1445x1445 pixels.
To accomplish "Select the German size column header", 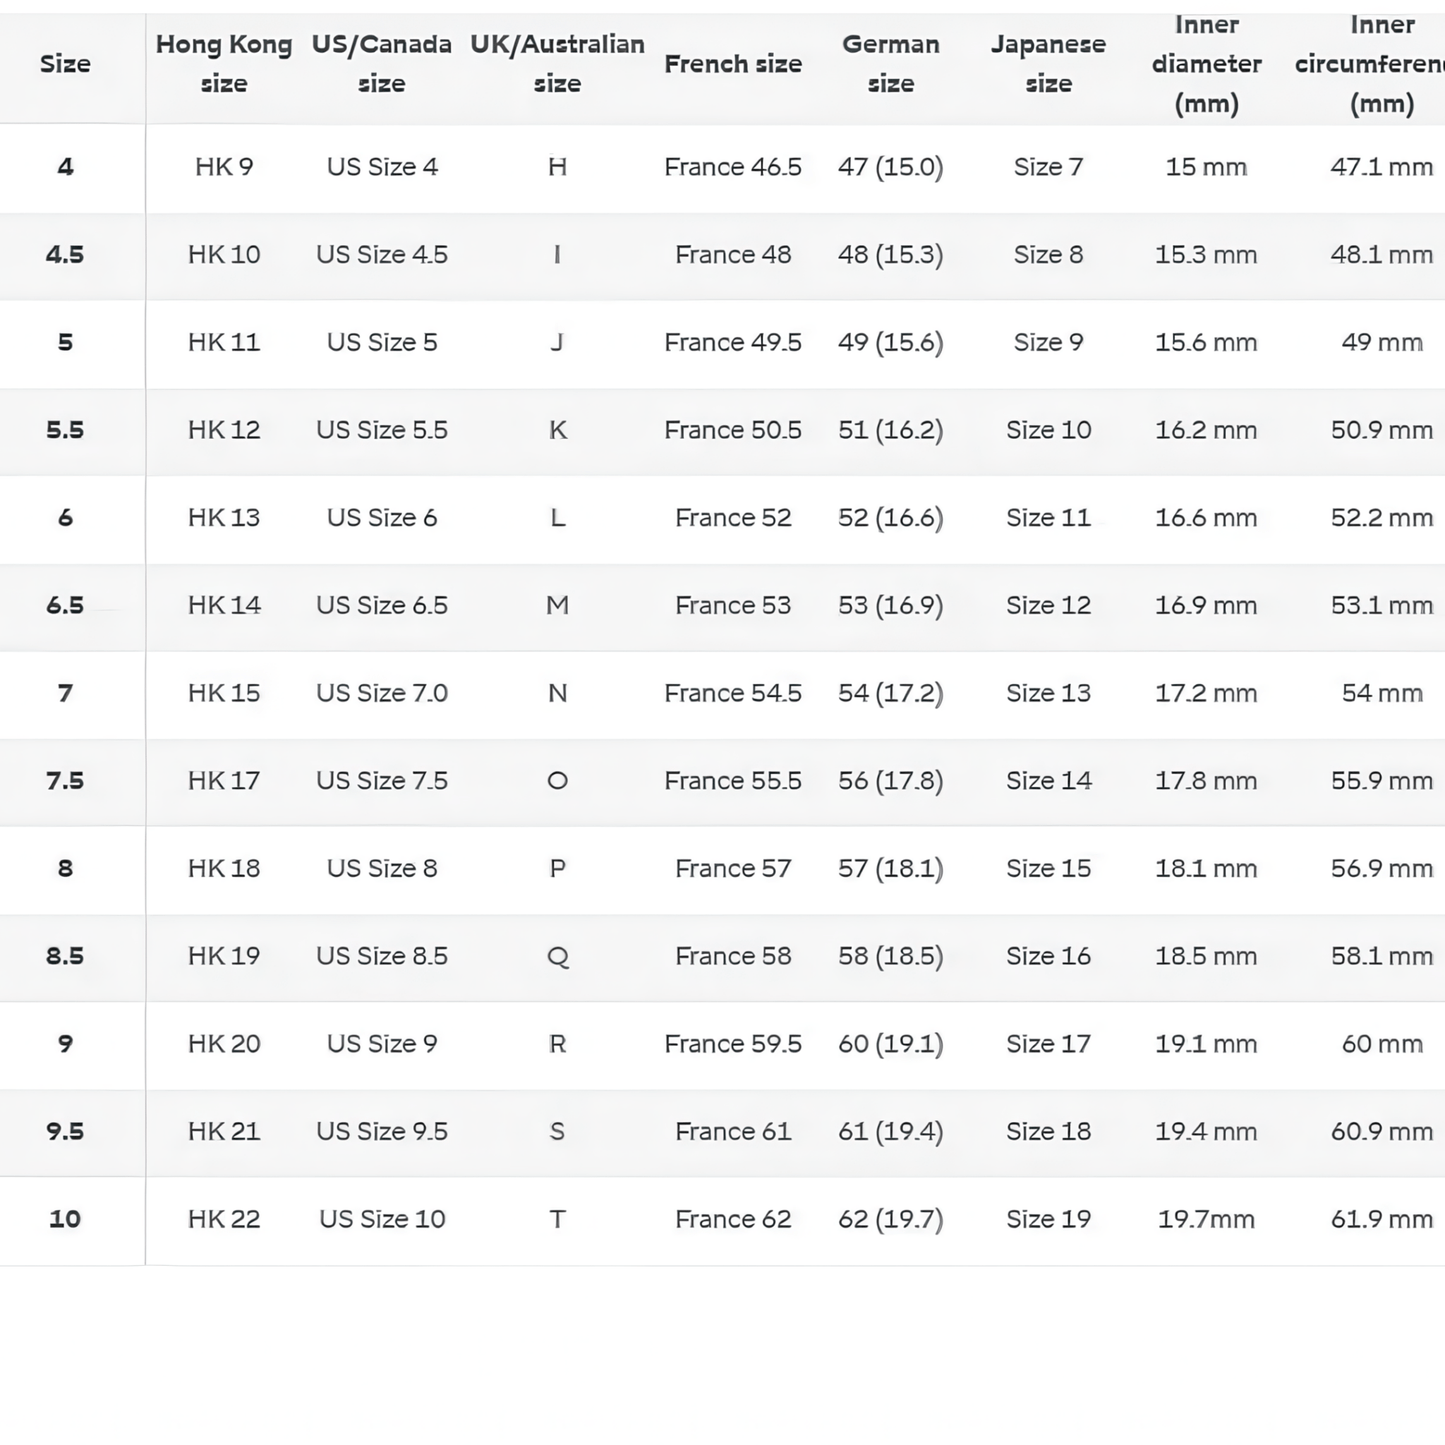I will pos(890,64).
